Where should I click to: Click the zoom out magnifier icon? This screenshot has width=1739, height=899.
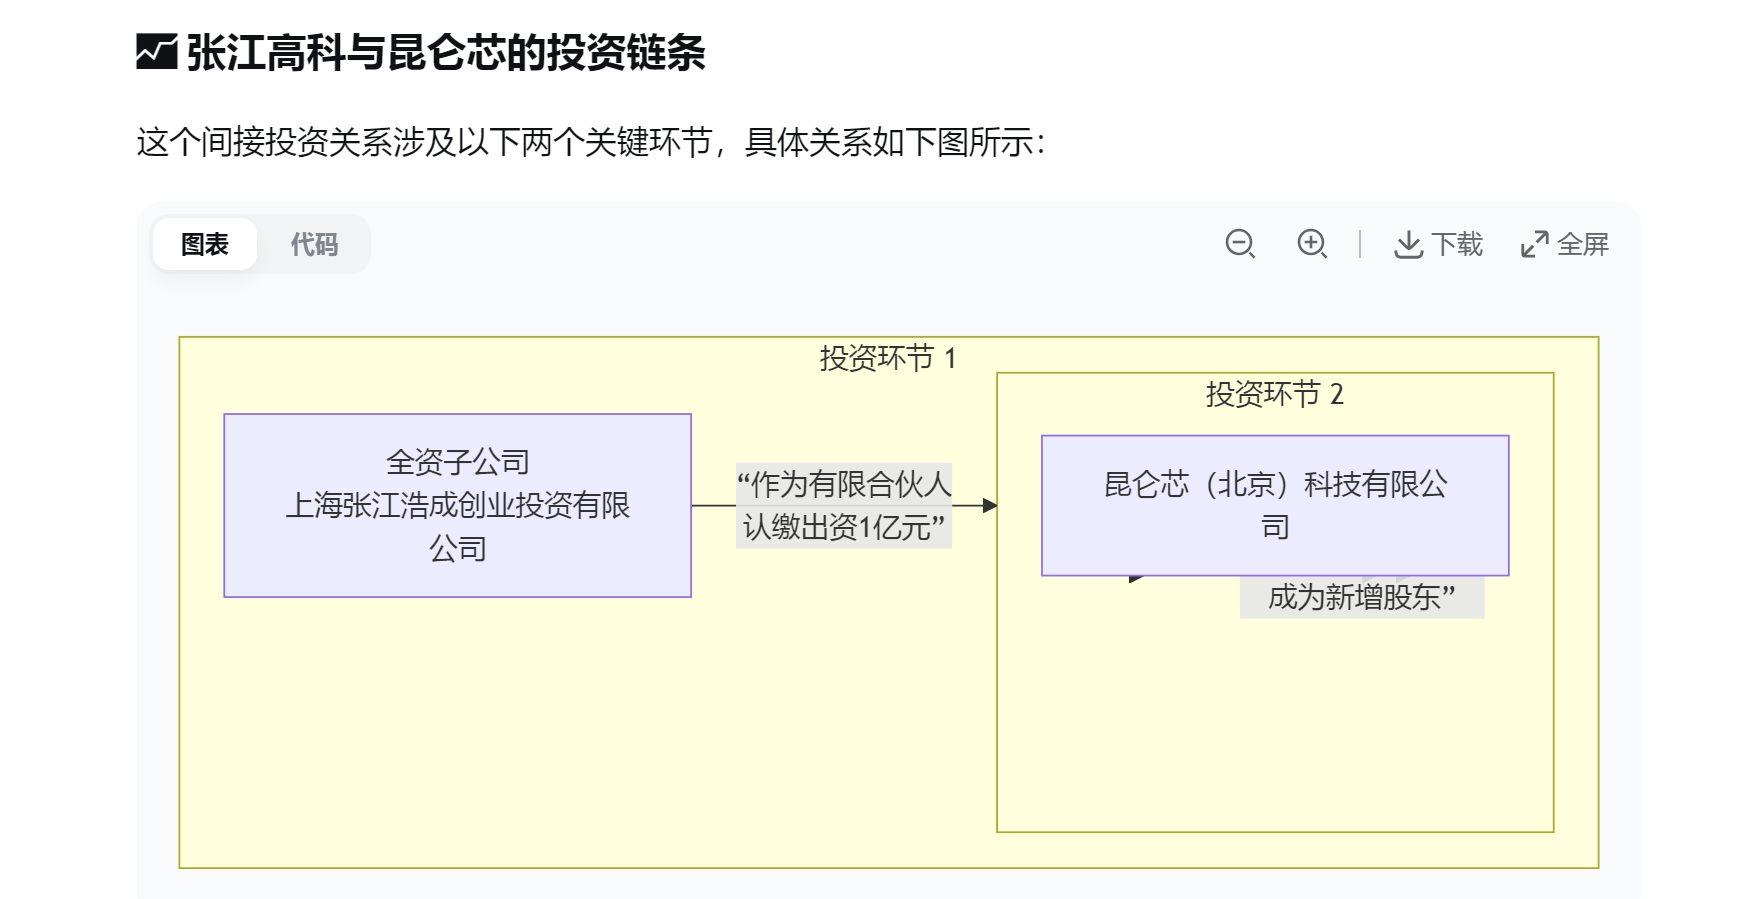coord(1240,244)
